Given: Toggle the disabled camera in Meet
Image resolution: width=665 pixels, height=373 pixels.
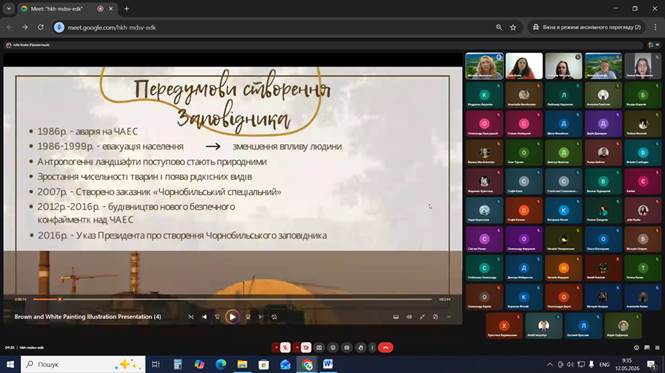Looking at the screenshot, I should (x=306, y=348).
